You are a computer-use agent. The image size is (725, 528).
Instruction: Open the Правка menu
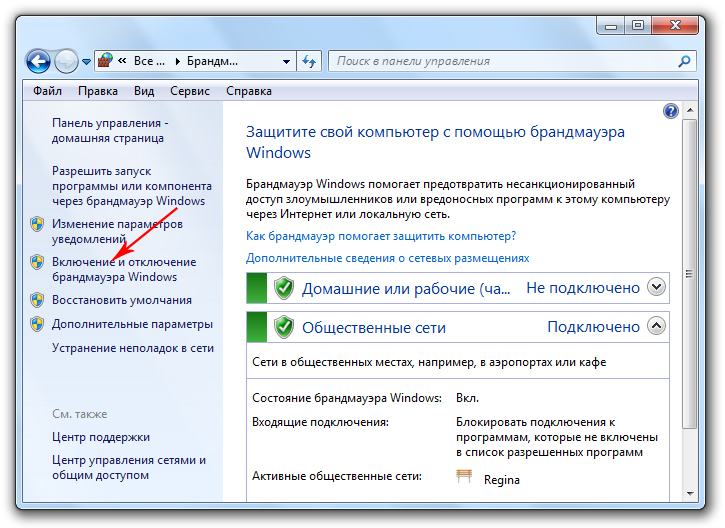point(98,91)
